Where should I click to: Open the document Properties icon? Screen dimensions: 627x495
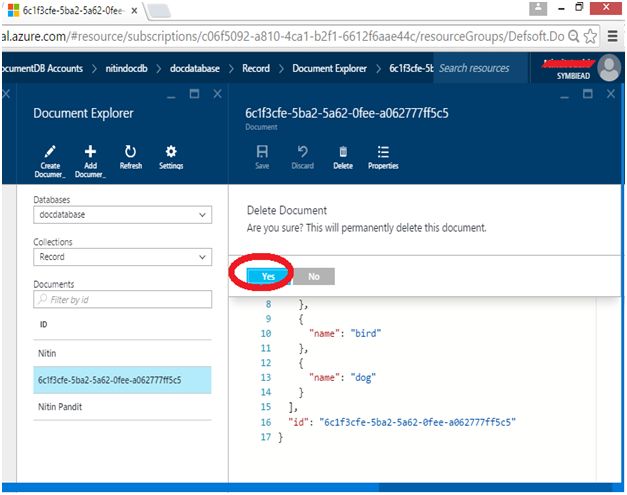click(383, 152)
